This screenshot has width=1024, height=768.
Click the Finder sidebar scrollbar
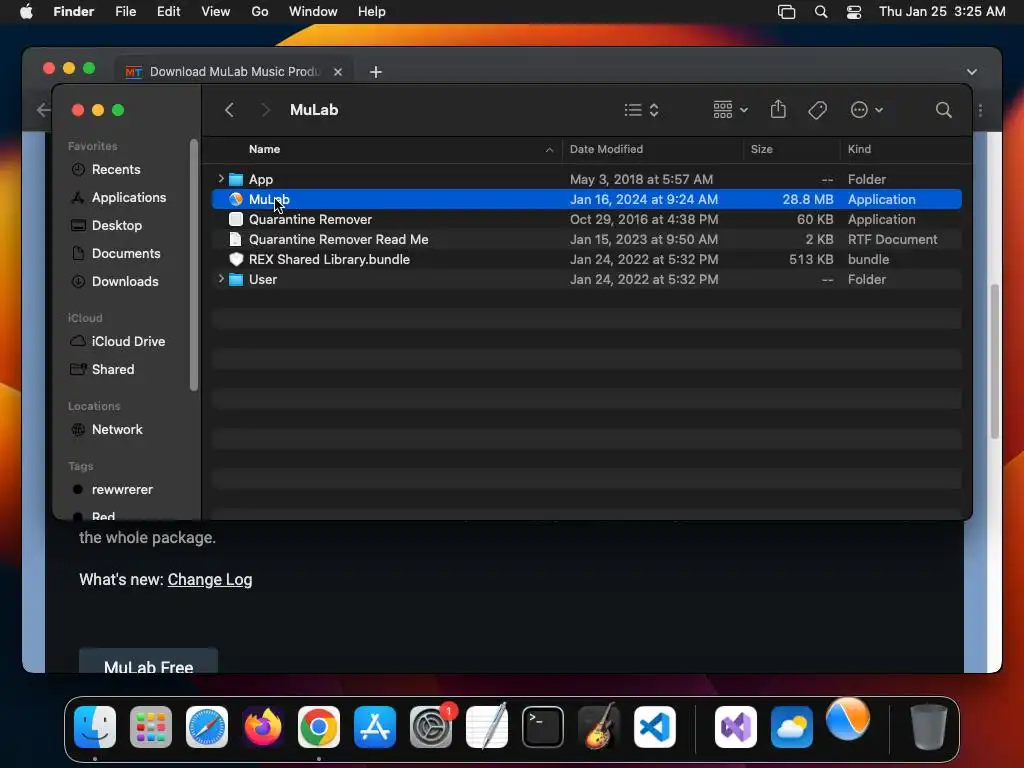coord(193,265)
